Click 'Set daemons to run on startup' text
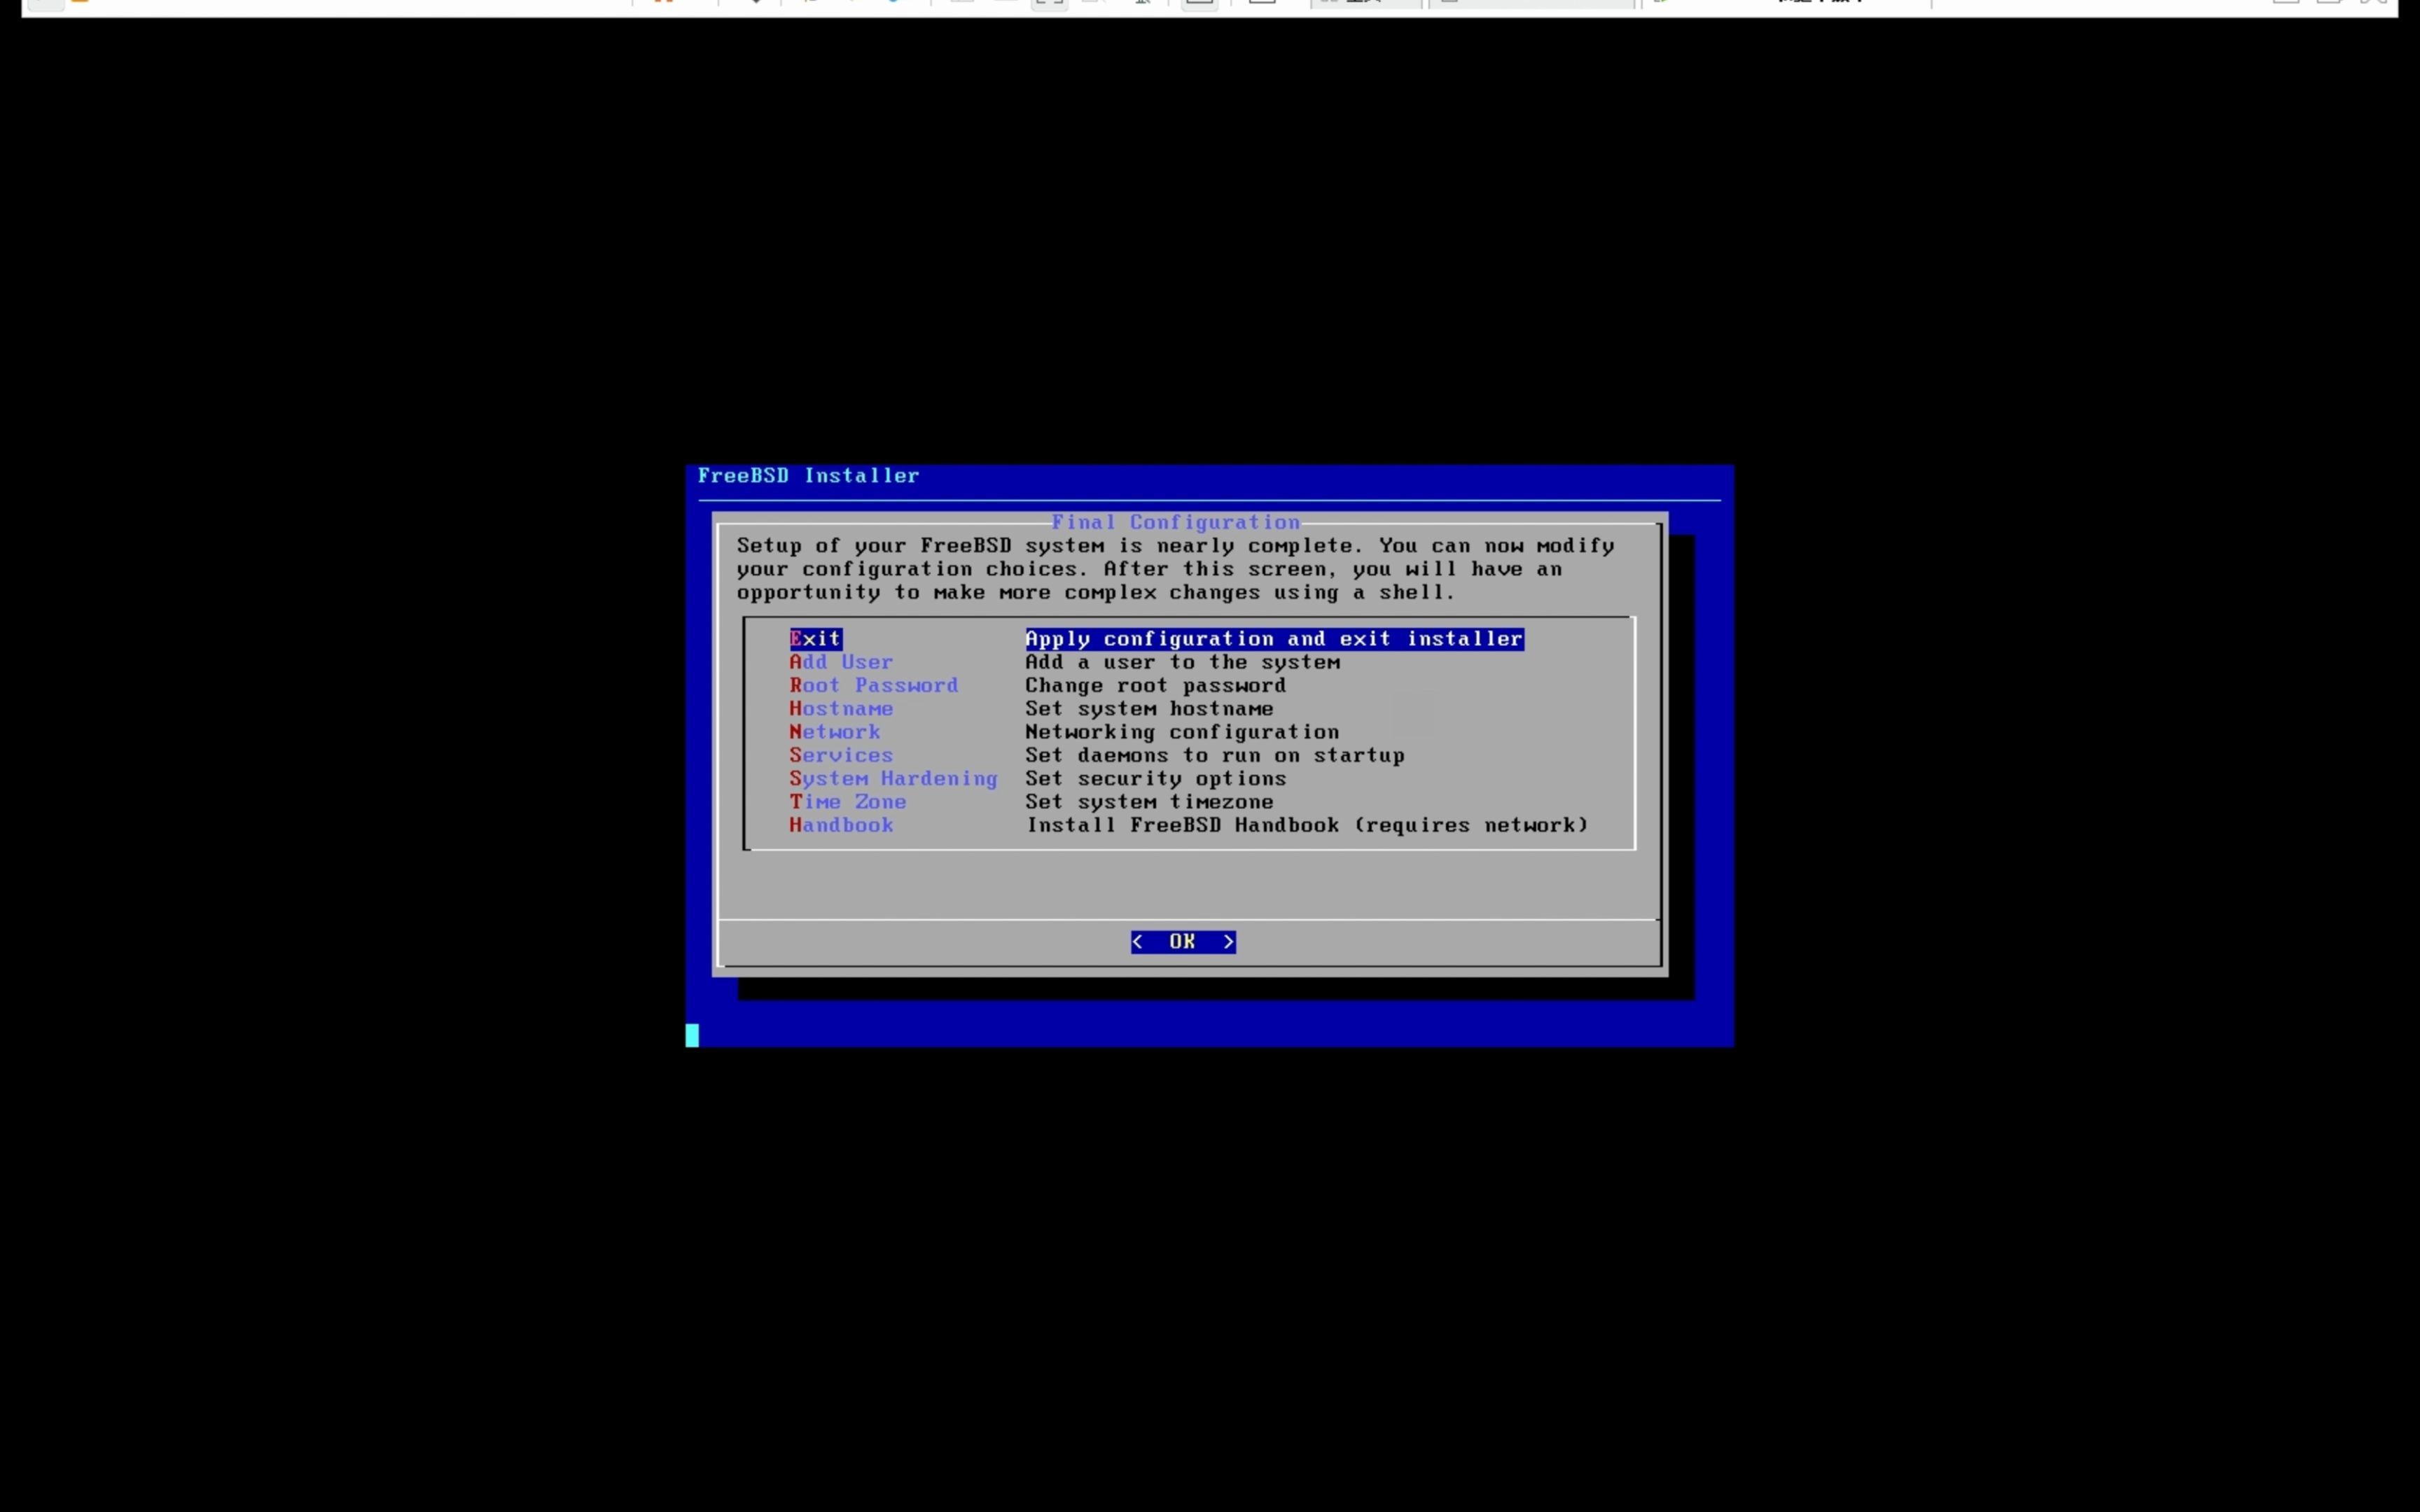Viewport: 2420px width, 1512px height. click(1214, 755)
